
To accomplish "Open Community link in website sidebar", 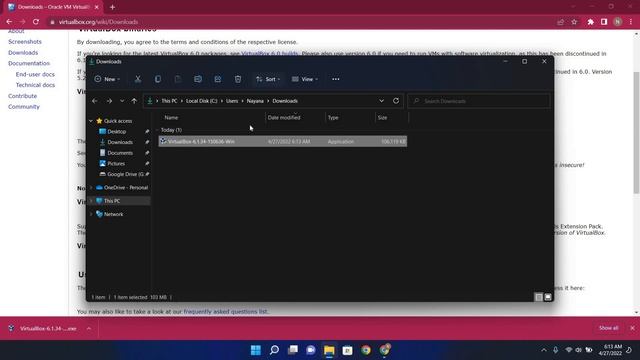I will [x=24, y=107].
